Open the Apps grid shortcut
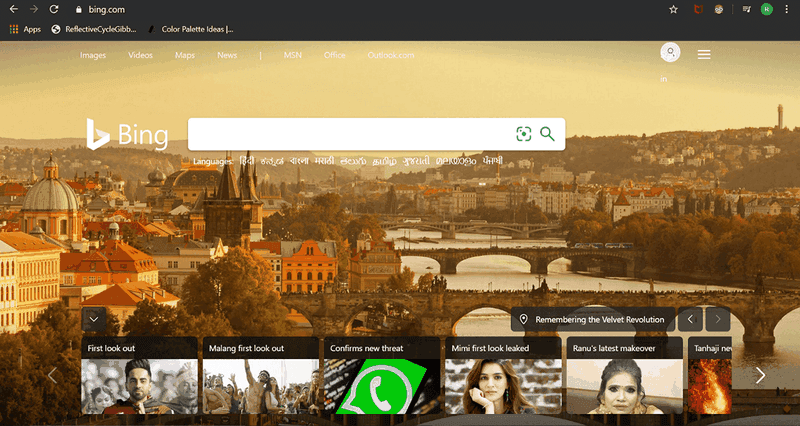800x426 pixels. click(x=26, y=29)
